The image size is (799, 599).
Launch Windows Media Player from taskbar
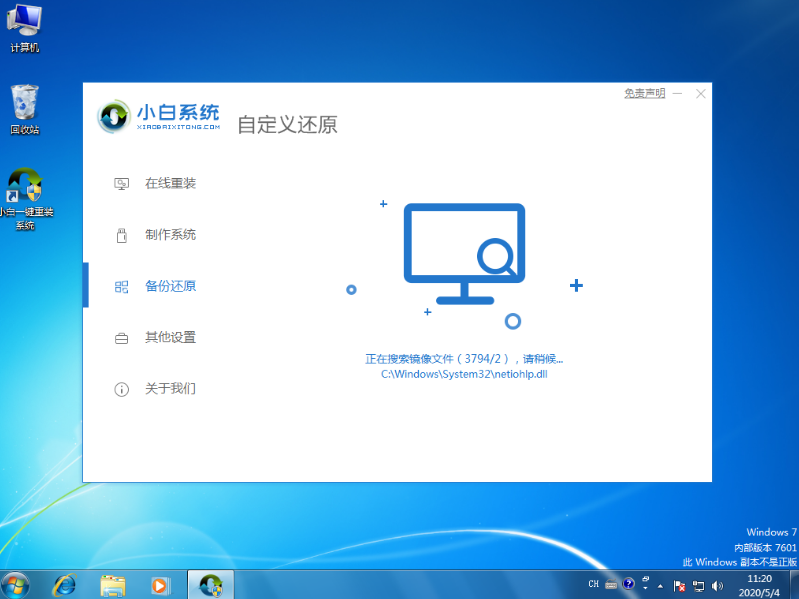(x=159, y=584)
